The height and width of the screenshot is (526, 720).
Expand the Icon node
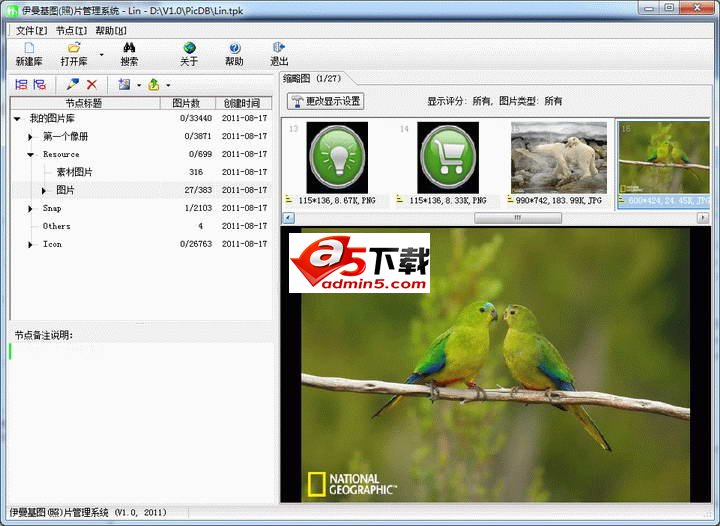coord(30,245)
